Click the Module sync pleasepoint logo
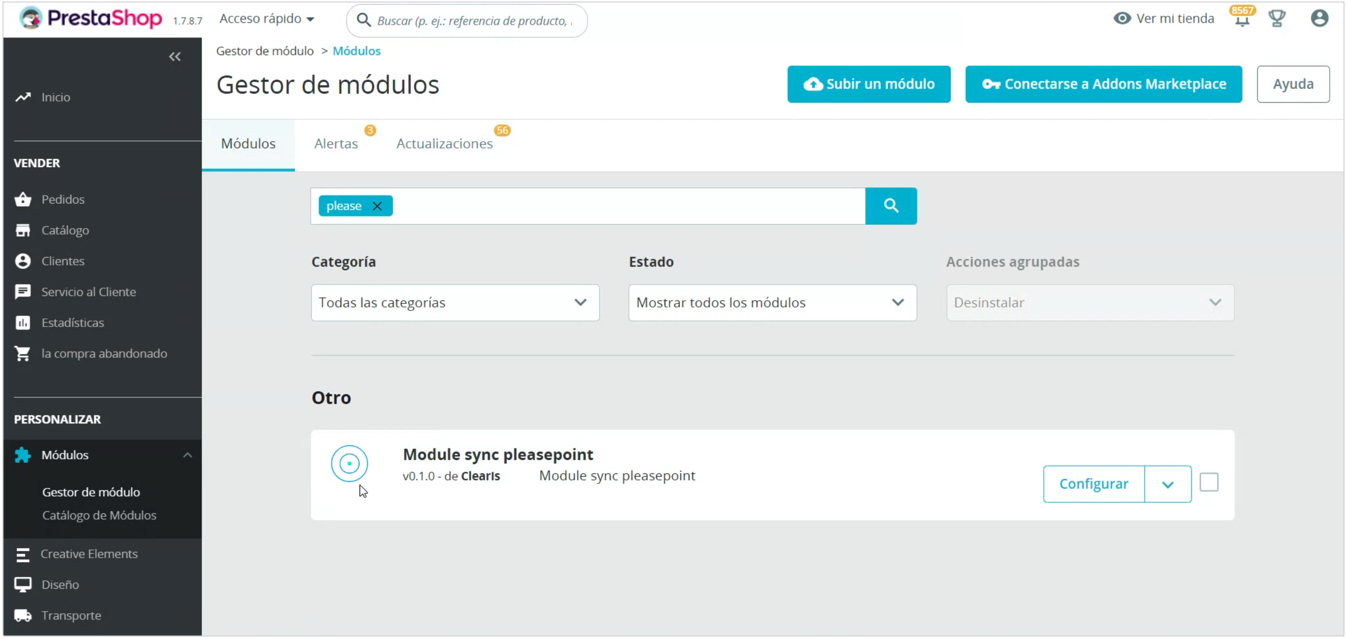Image resolution: width=1347 pixels, height=639 pixels. tap(349, 464)
